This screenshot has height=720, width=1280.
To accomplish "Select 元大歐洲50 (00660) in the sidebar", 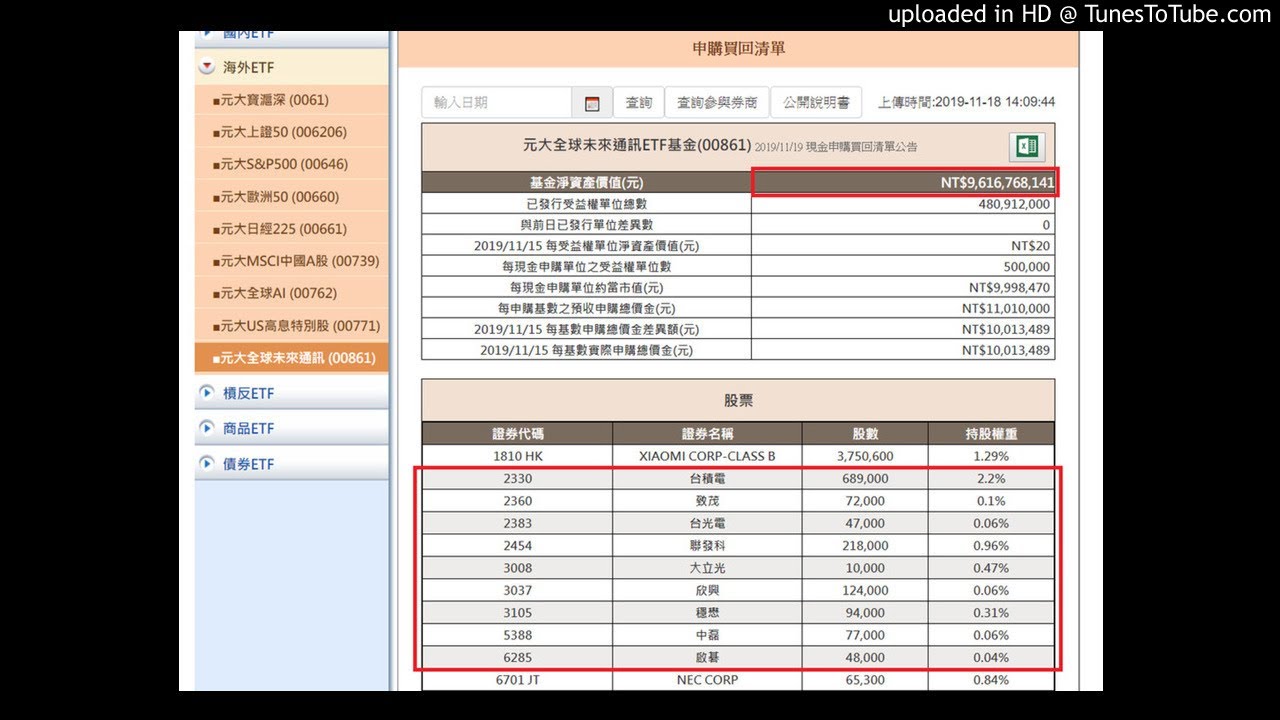I will pos(290,197).
